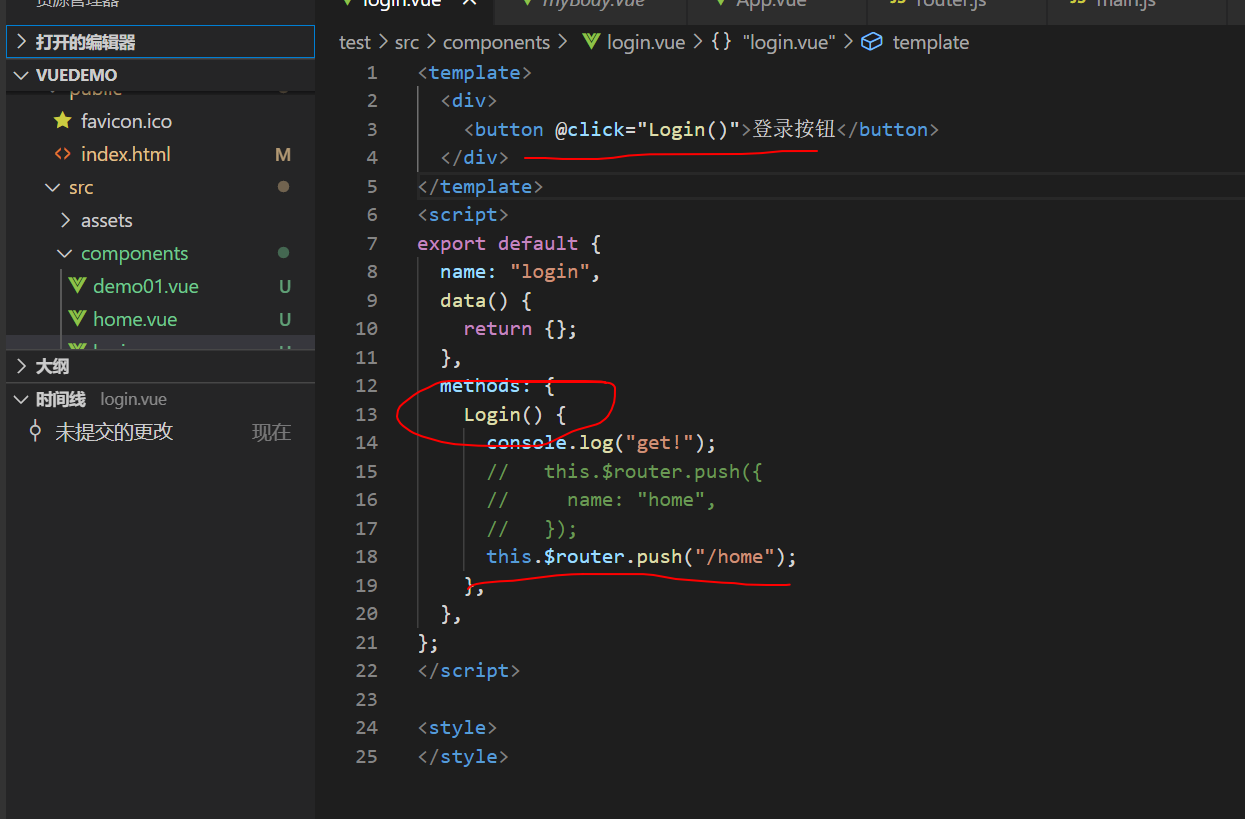Click the export default line of code
This screenshot has width=1245, height=819.
509,243
